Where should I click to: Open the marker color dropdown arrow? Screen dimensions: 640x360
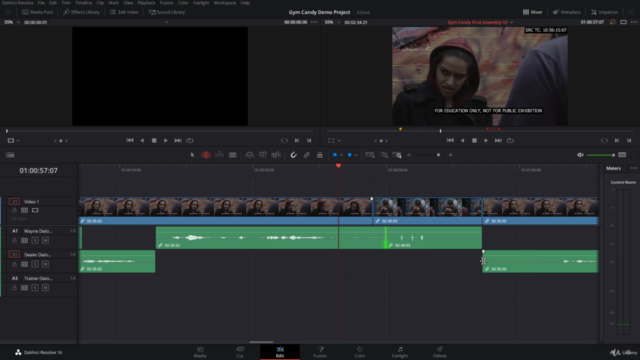356,155
